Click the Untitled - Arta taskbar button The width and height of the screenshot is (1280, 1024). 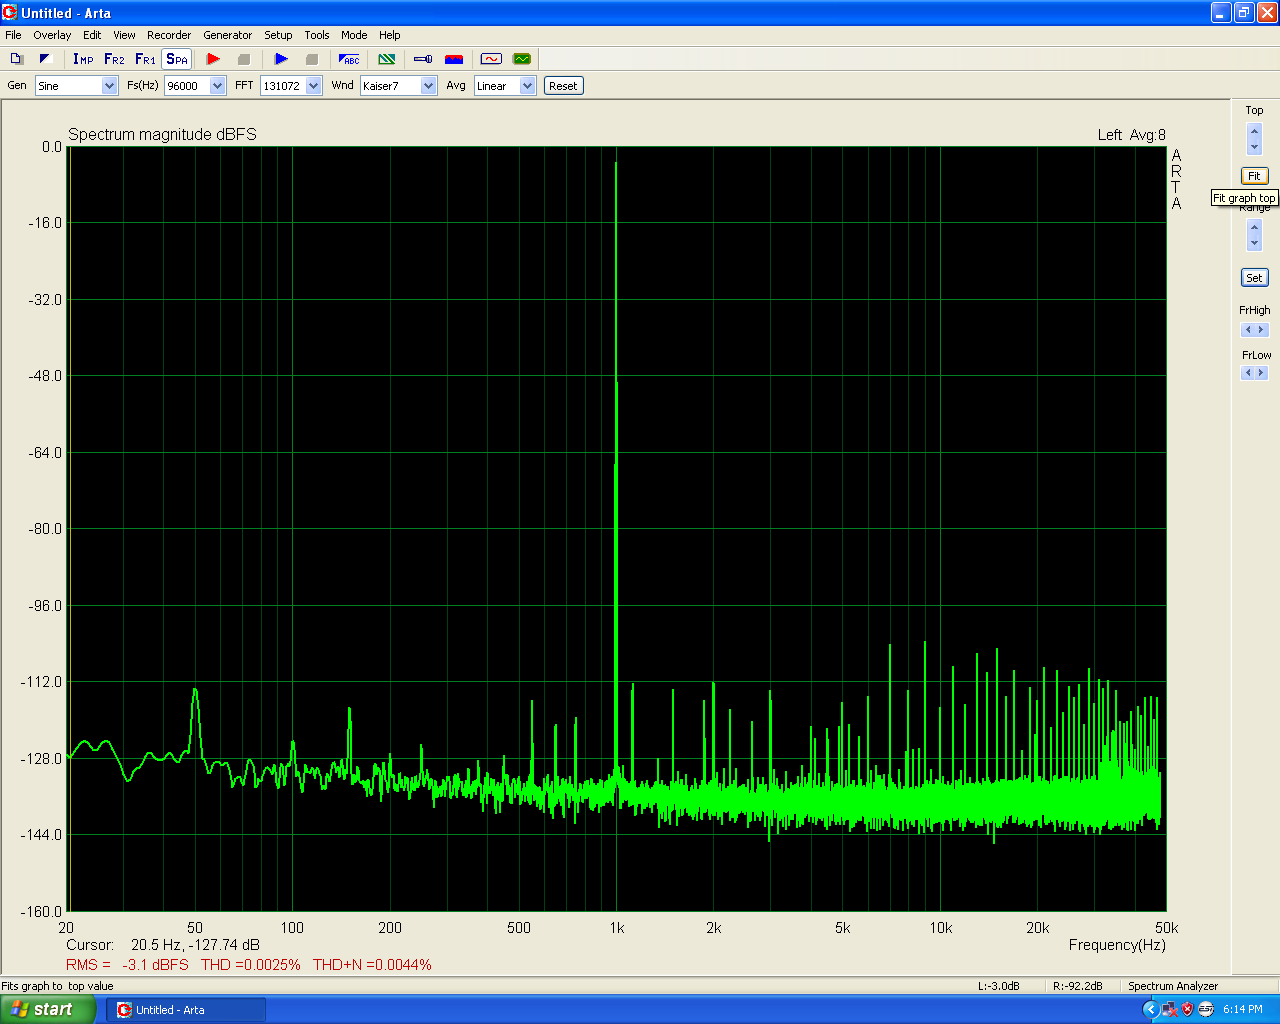[188, 1010]
